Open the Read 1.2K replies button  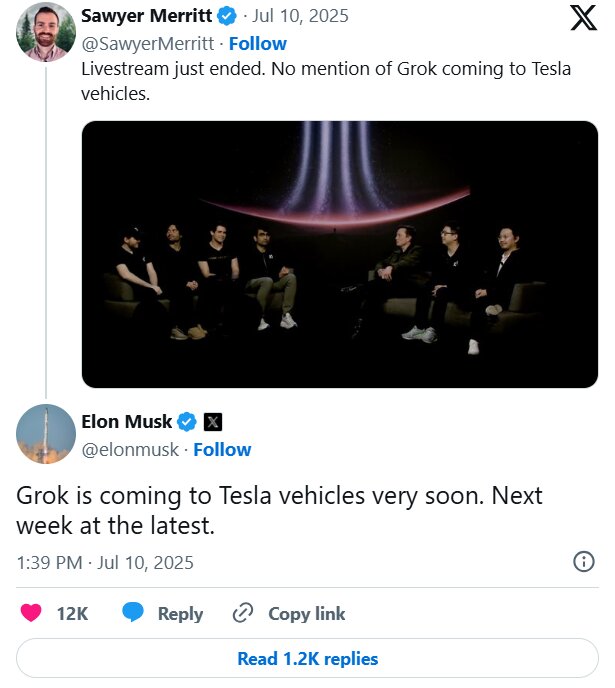pos(307,658)
